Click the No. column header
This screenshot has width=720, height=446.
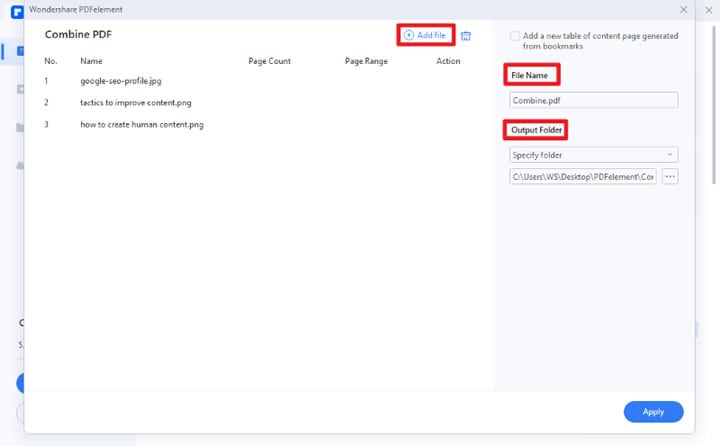pyautogui.click(x=51, y=61)
